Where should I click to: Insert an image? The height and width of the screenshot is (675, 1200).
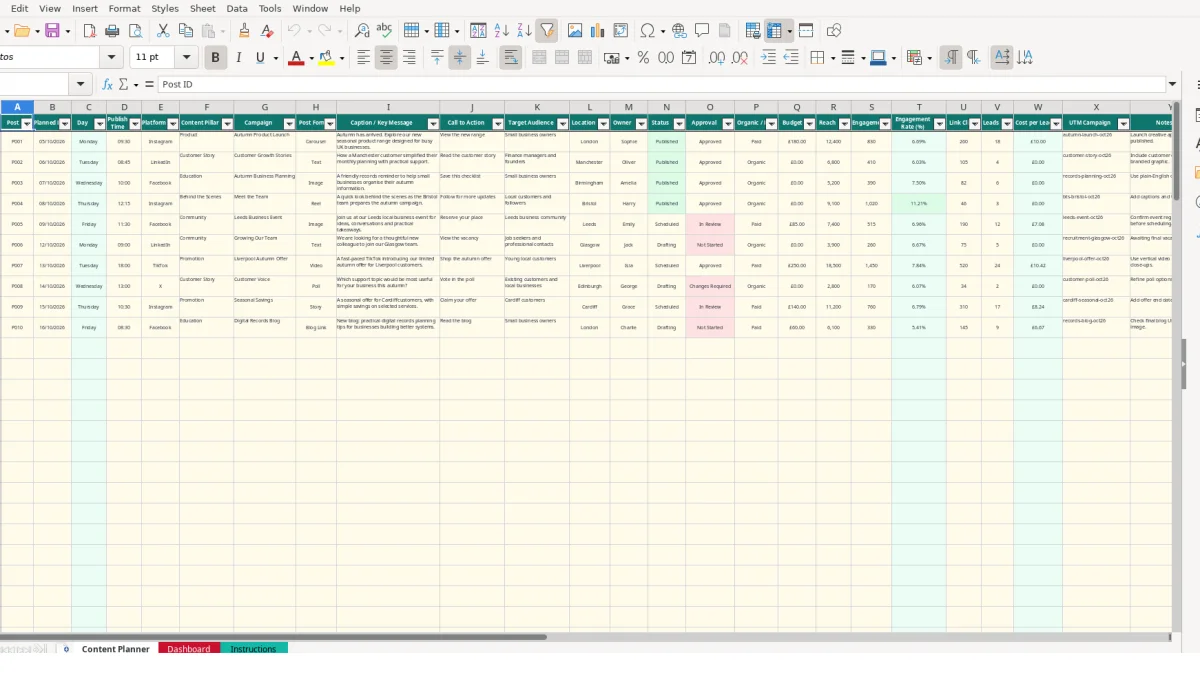click(x=575, y=31)
